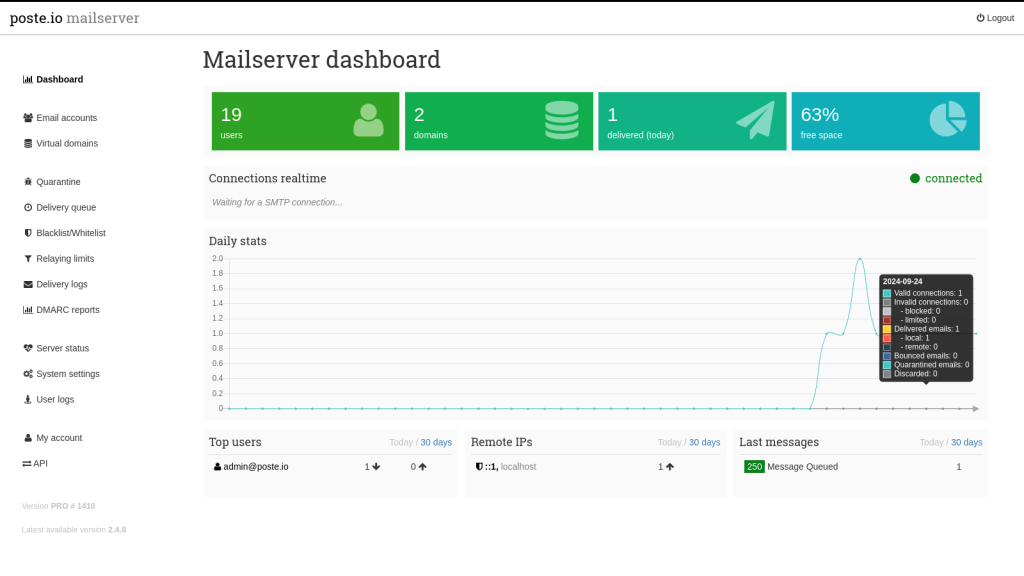The height and width of the screenshot is (576, 1024).
Task: Open the System settings gears icon
Action: coord(27,374)
